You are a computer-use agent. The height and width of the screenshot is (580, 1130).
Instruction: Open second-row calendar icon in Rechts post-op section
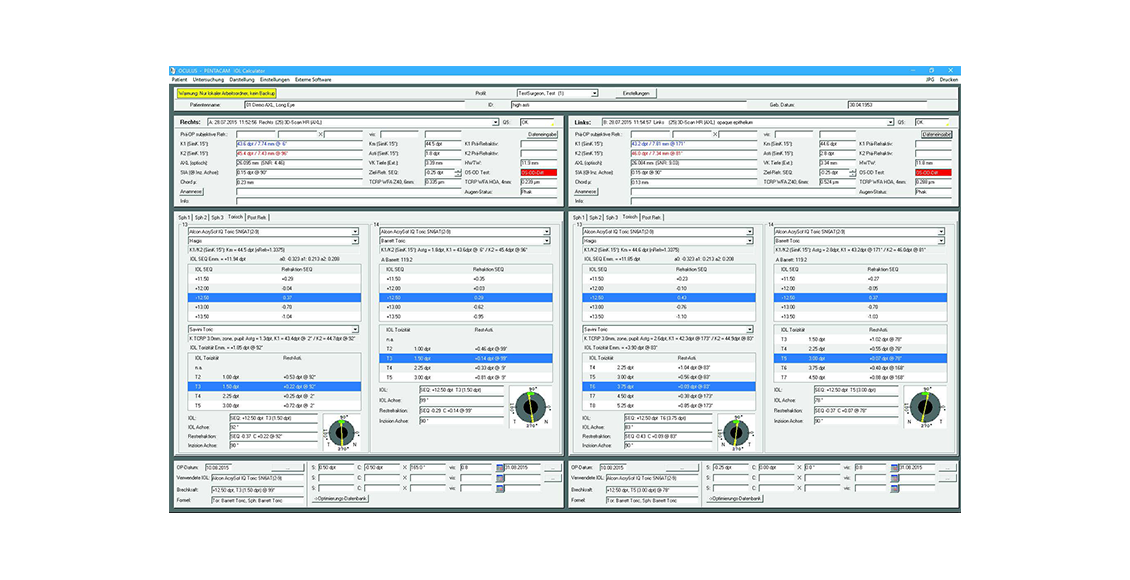502,478
